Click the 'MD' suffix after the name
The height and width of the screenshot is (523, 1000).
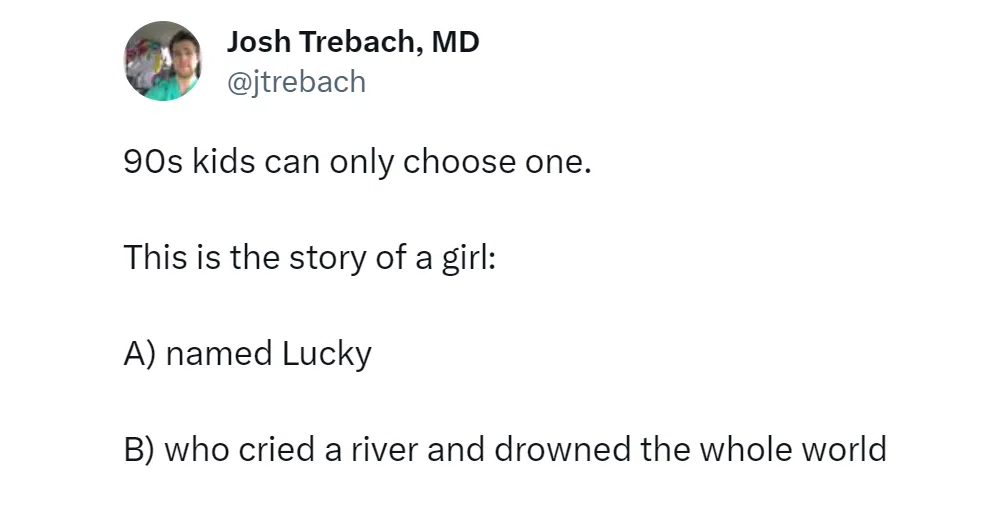(455, 42)
